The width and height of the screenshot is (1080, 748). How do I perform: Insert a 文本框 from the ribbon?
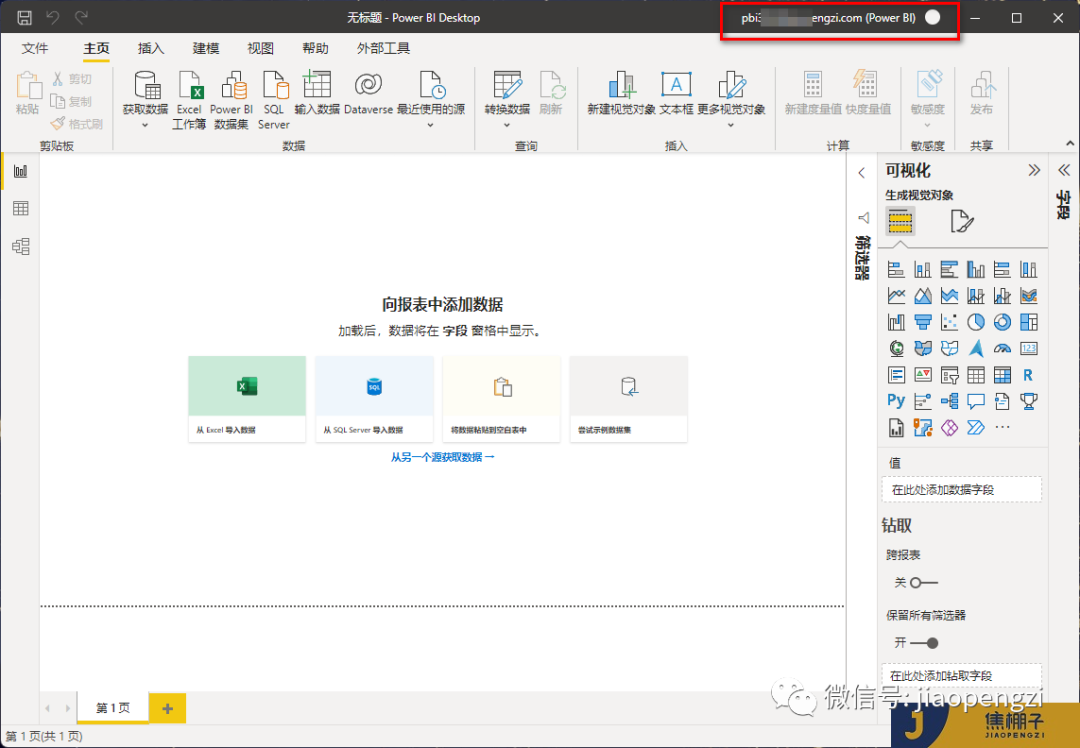pyautogui.click(x=676, y=93)
